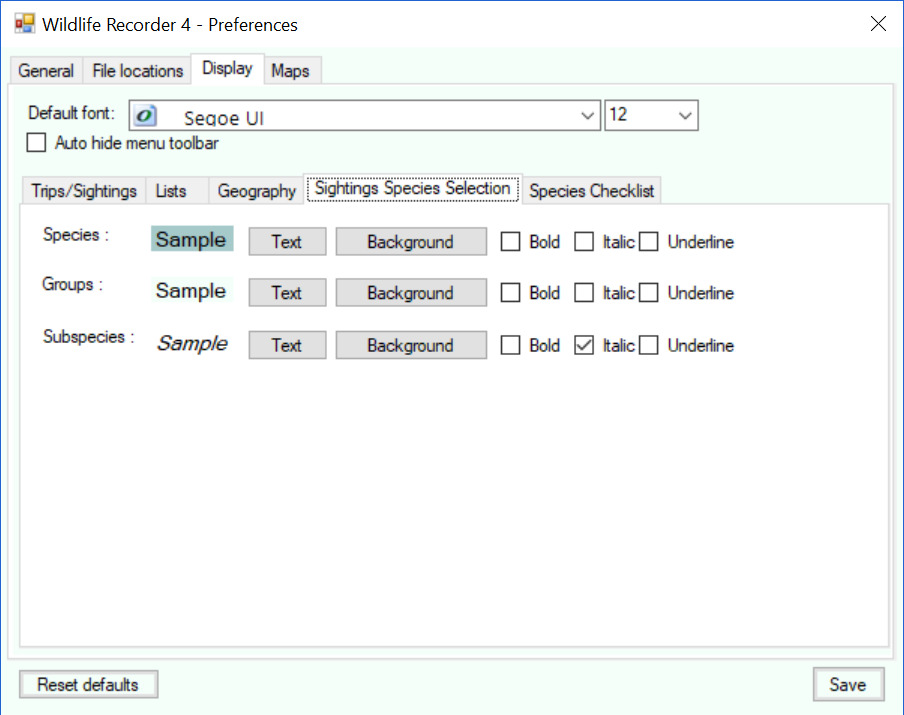904x715 pixels.
Task: Click the font type icon beside Segoe UI
Action: pyautogui.click(x=145, y=115)
